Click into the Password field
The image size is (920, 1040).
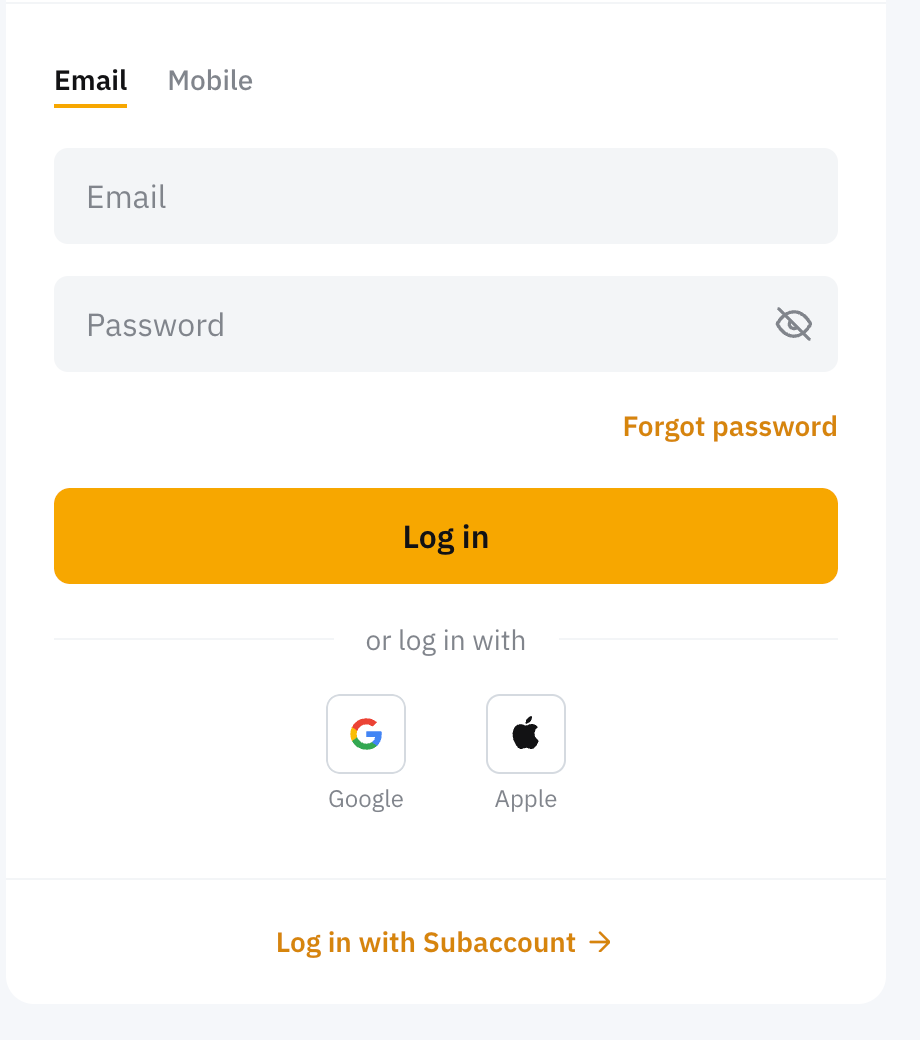point(420,324)
